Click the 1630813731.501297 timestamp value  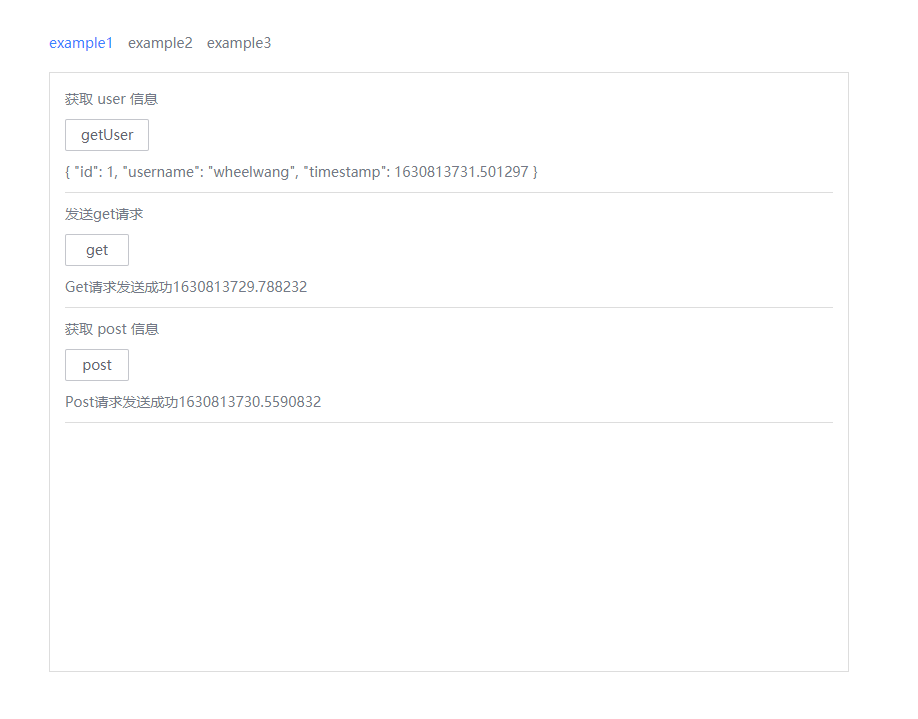tap(461, 172)
